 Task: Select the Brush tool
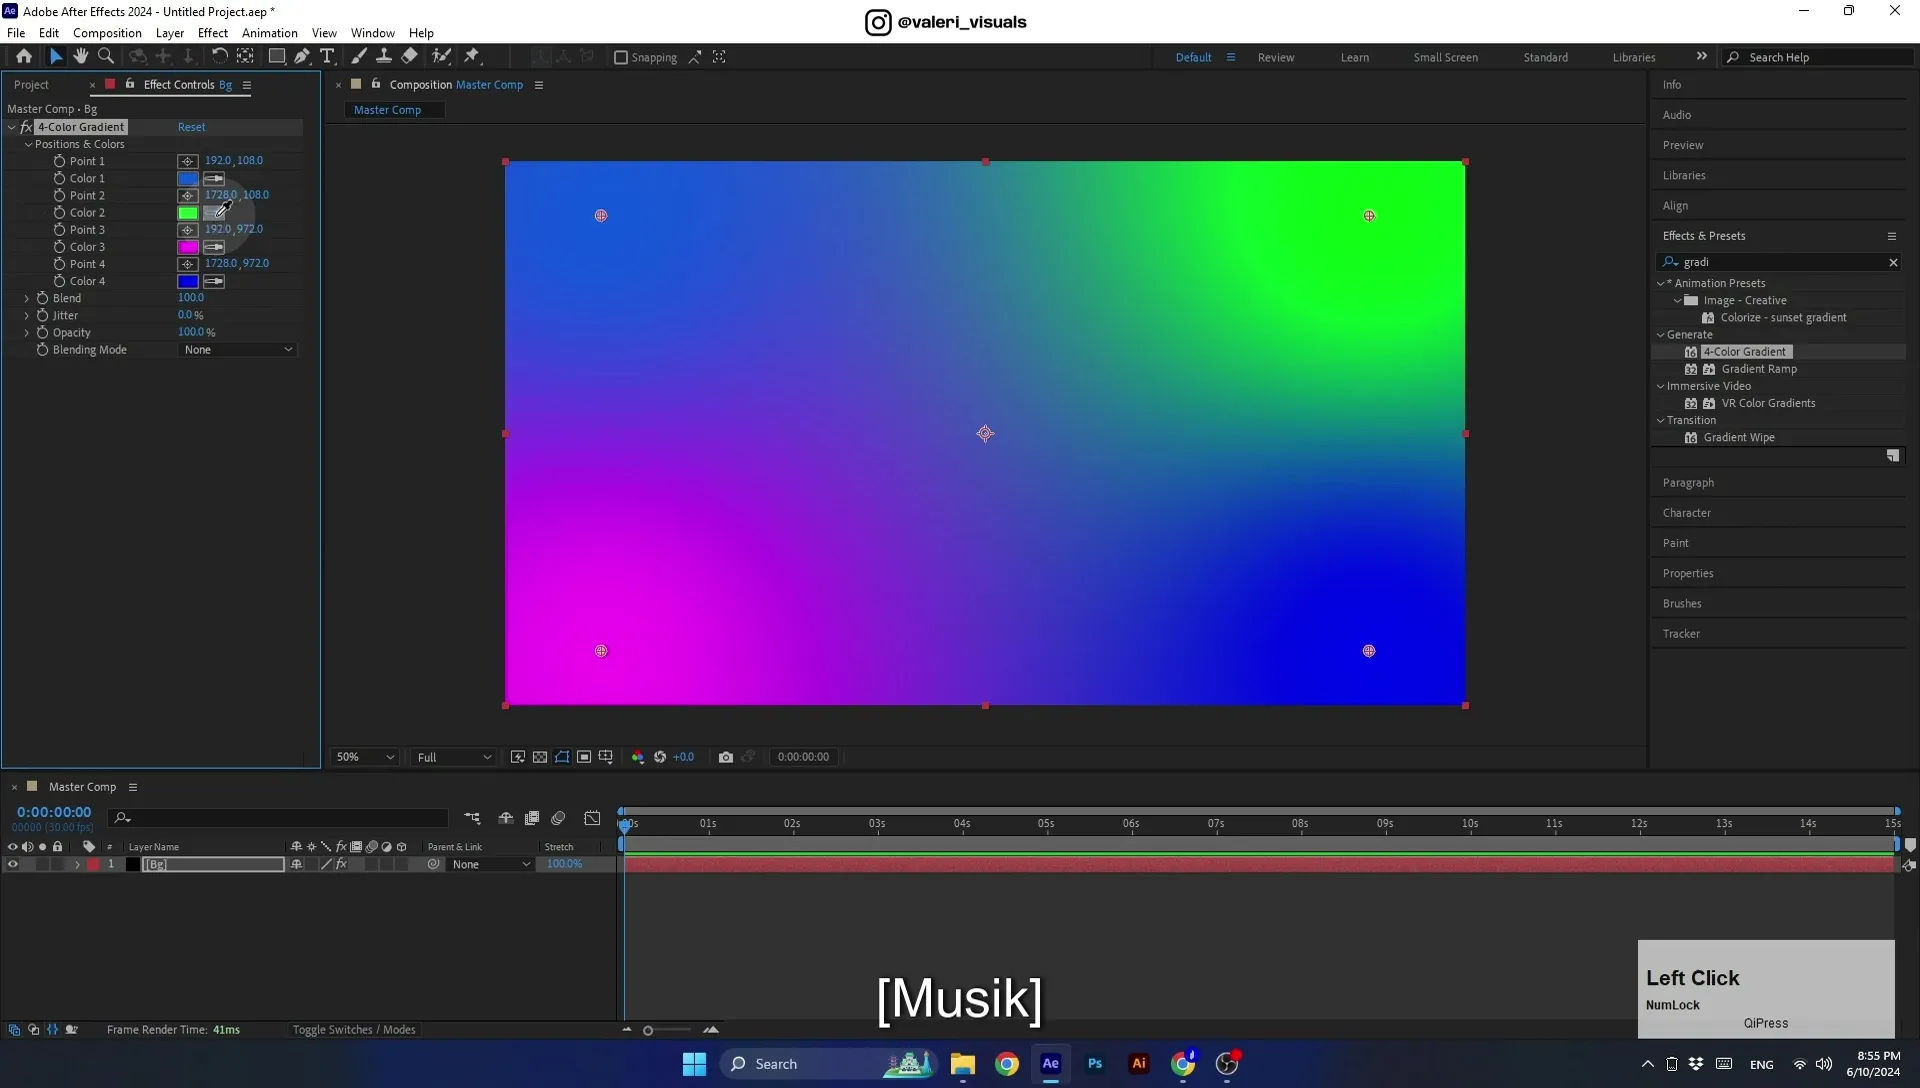[359, 57]
